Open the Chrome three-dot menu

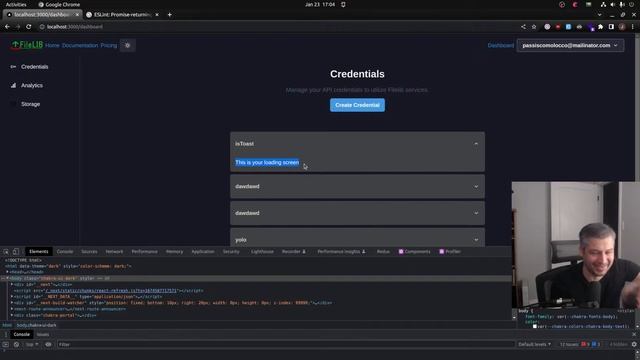[x=633, y=27]
